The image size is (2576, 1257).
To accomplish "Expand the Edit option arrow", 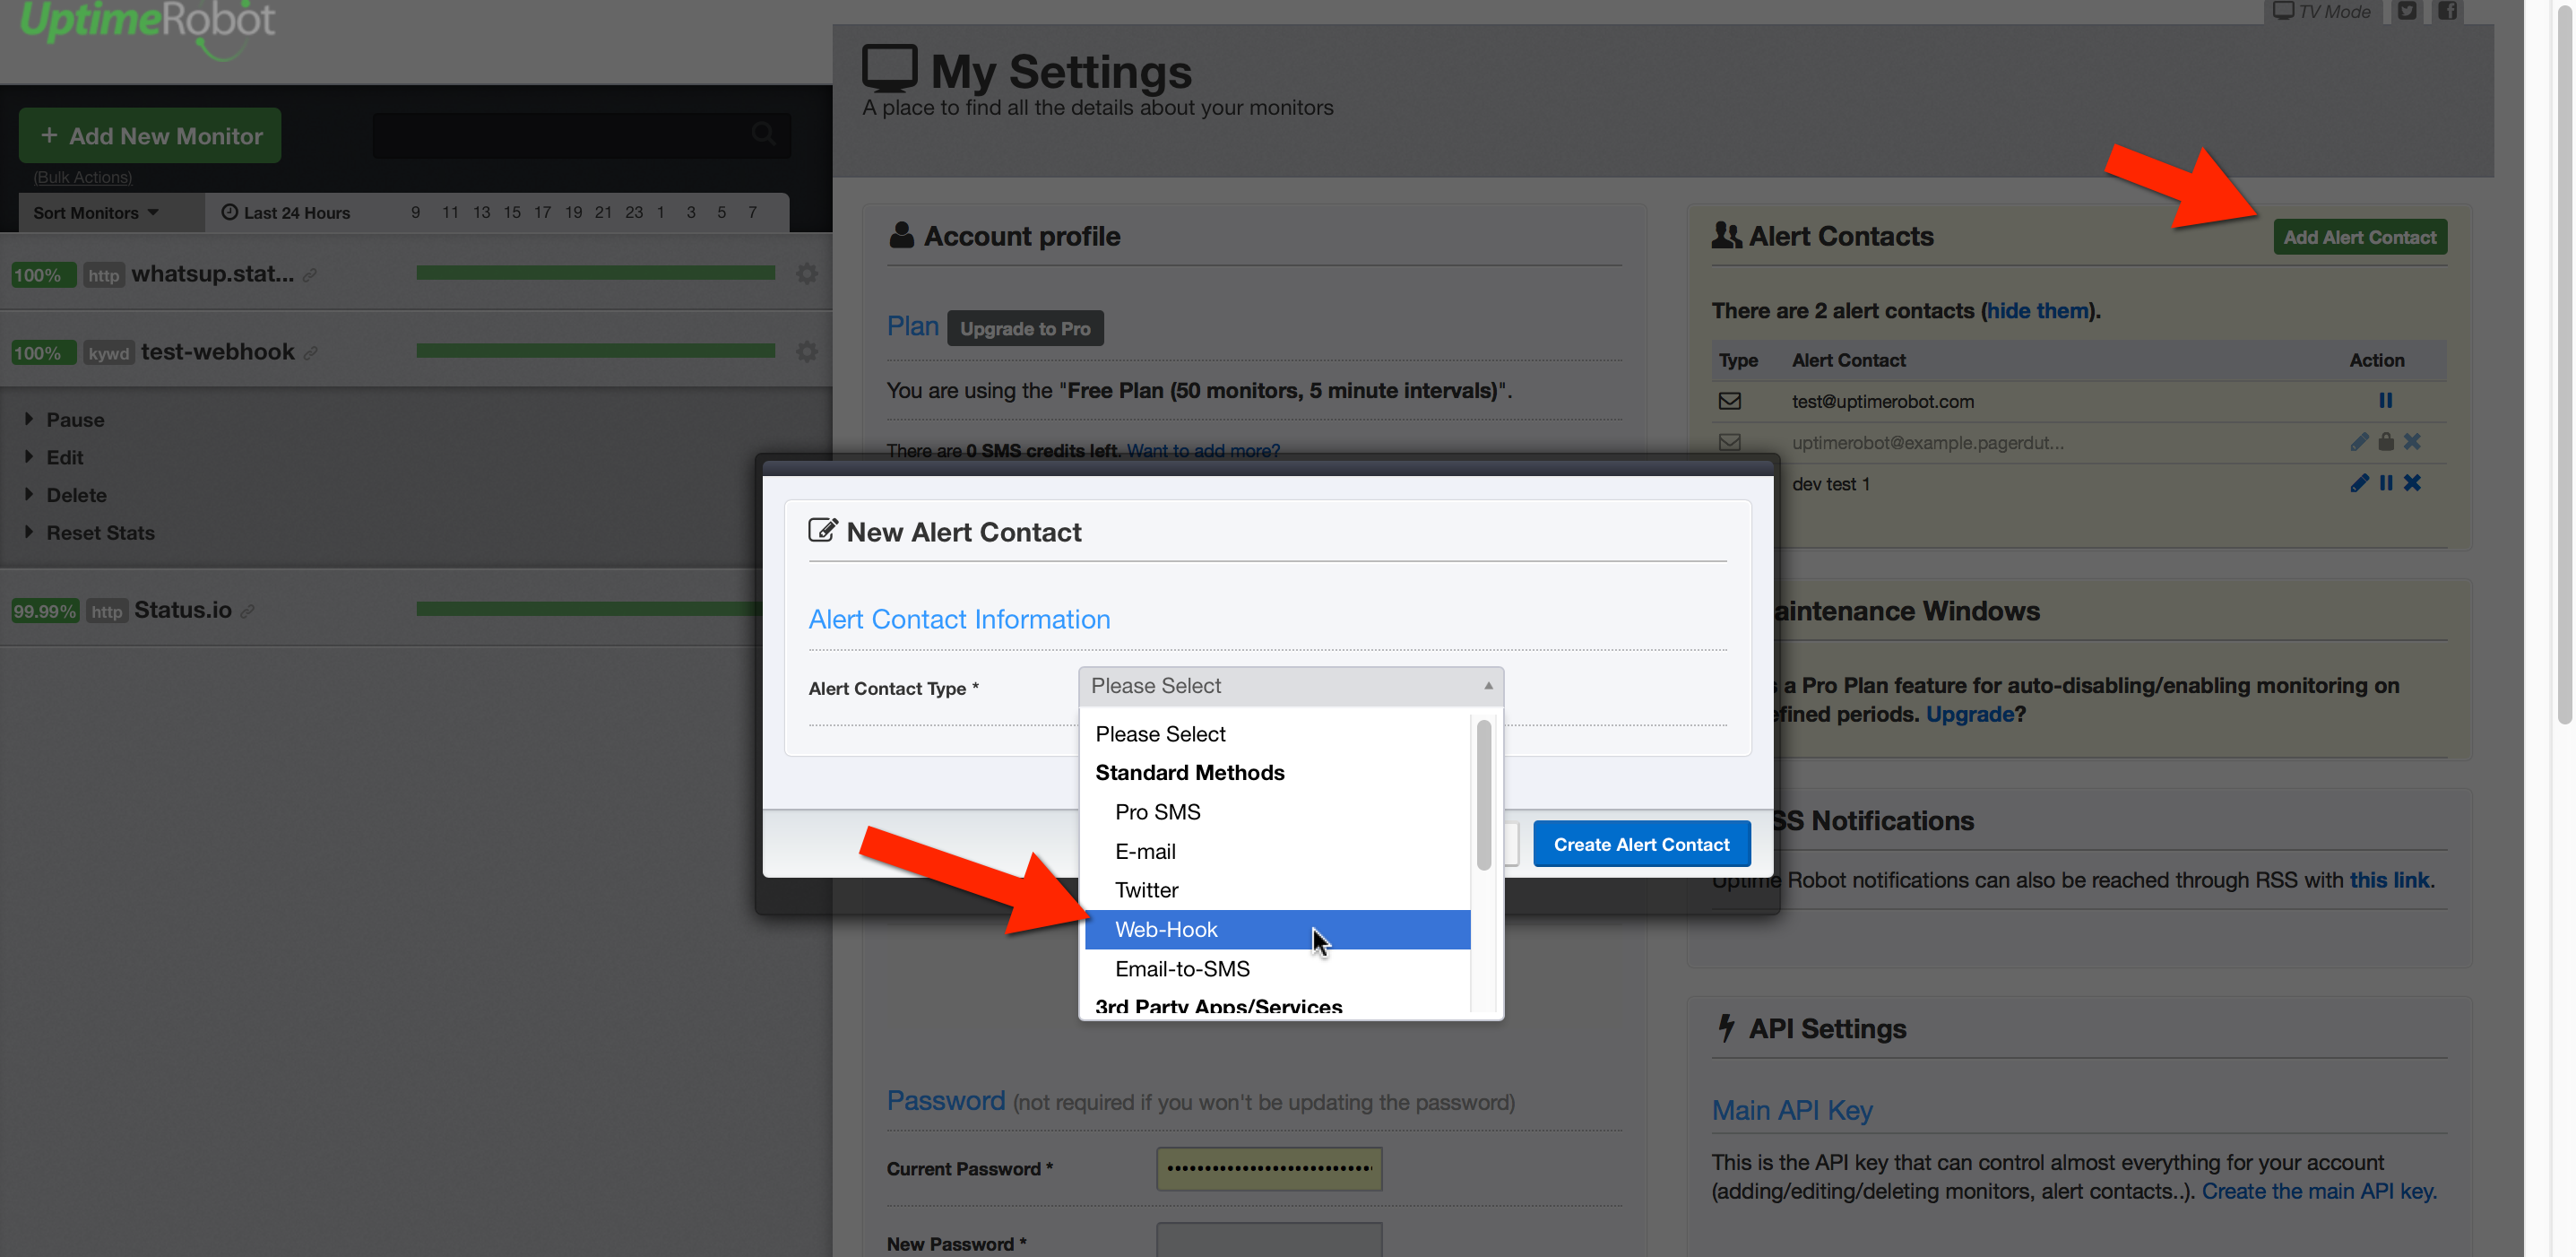I will pyautogui.click(x=29, y=456).
